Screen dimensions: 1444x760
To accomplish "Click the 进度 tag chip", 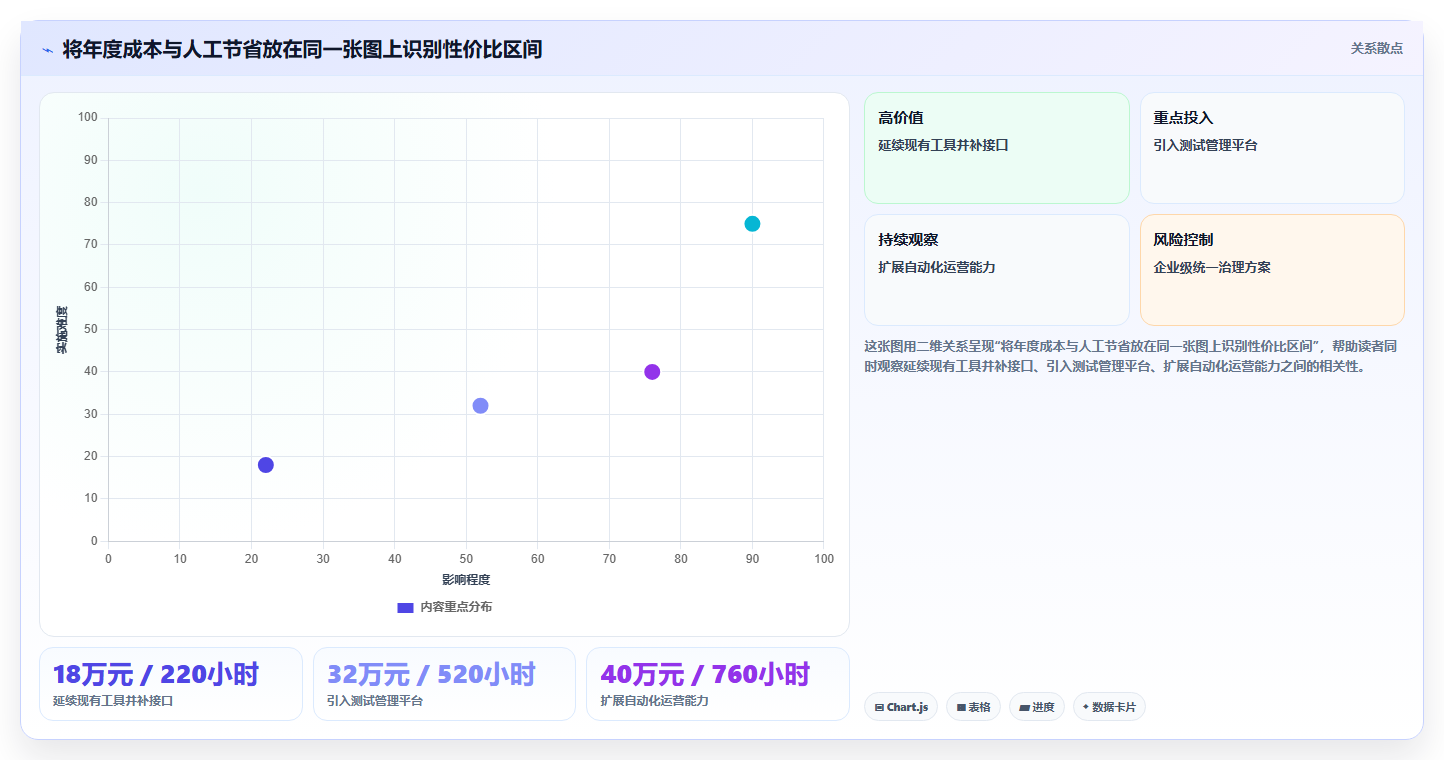I will click(x=1036, y=707).
